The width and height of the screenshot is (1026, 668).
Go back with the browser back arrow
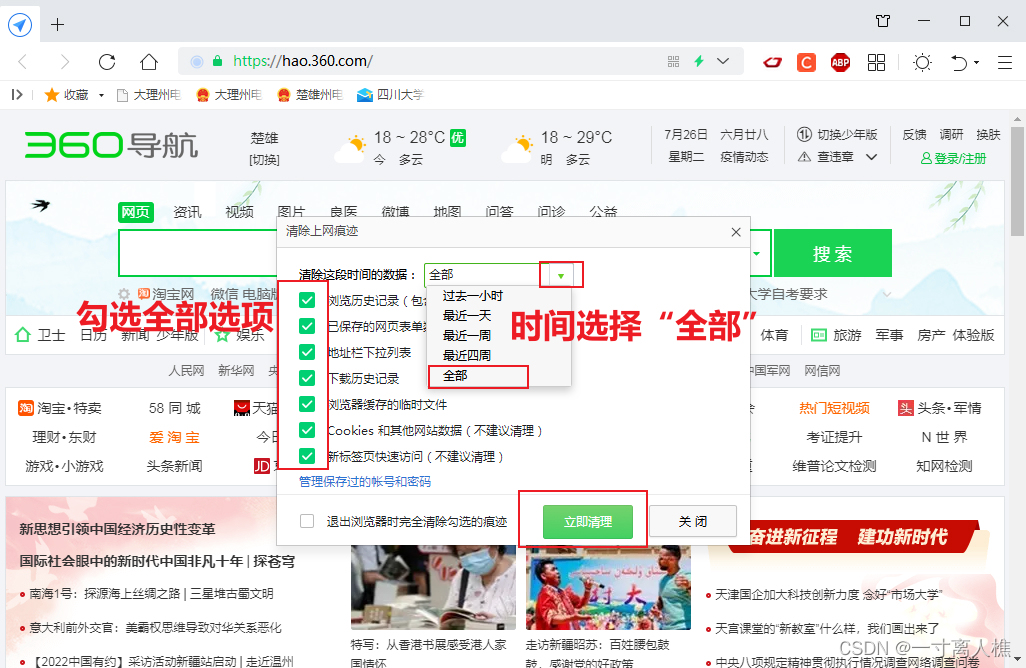[23, 62]
